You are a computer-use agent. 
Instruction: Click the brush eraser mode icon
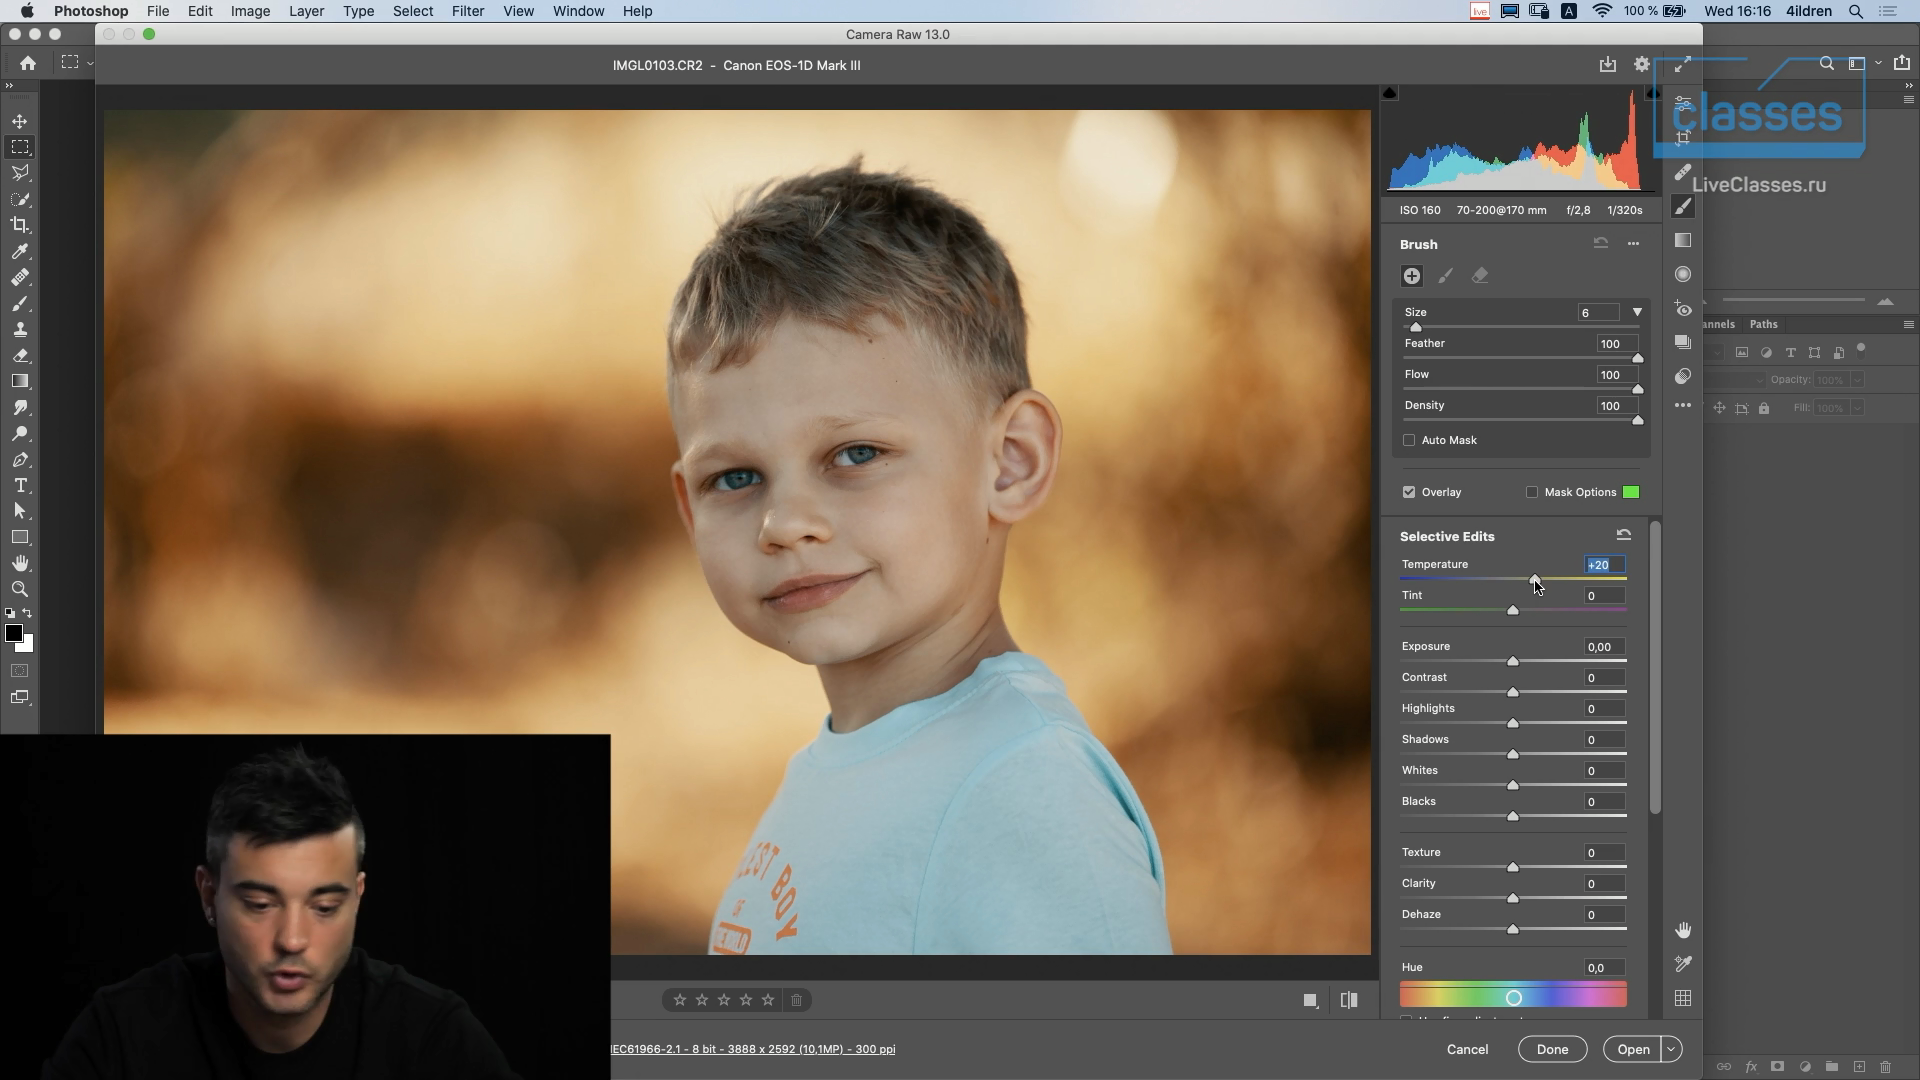point(1480,276)
